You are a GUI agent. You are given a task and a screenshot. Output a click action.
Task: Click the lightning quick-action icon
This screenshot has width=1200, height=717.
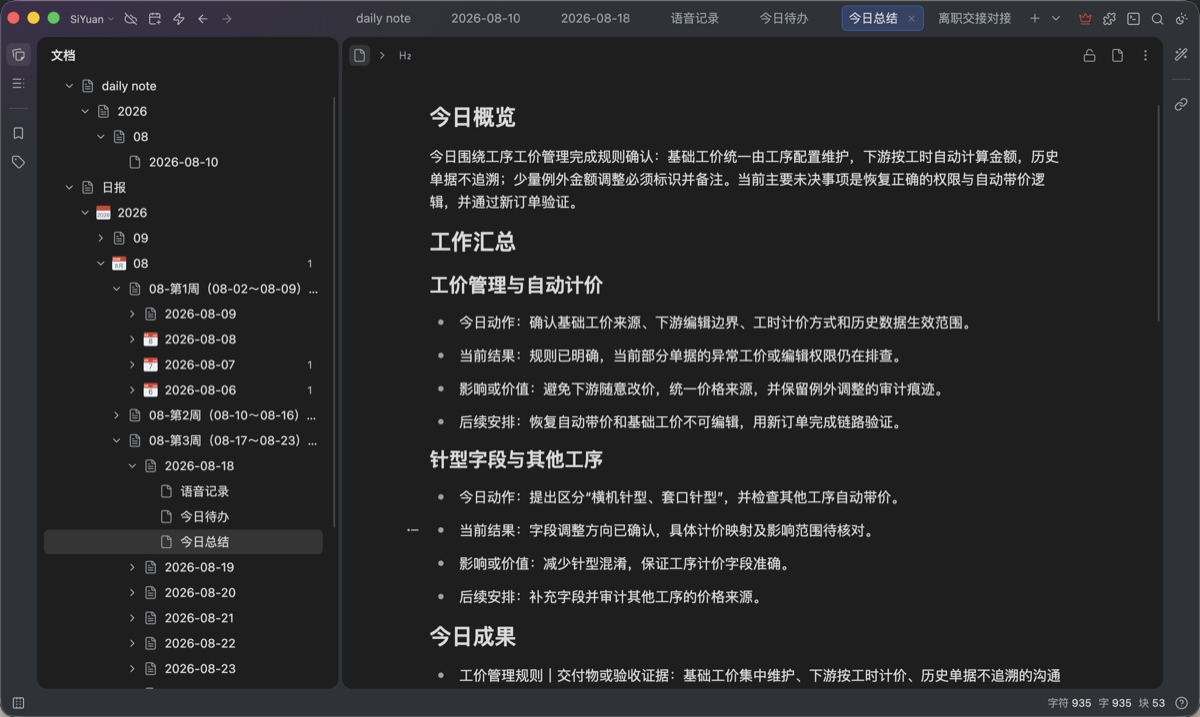[179, 19]
